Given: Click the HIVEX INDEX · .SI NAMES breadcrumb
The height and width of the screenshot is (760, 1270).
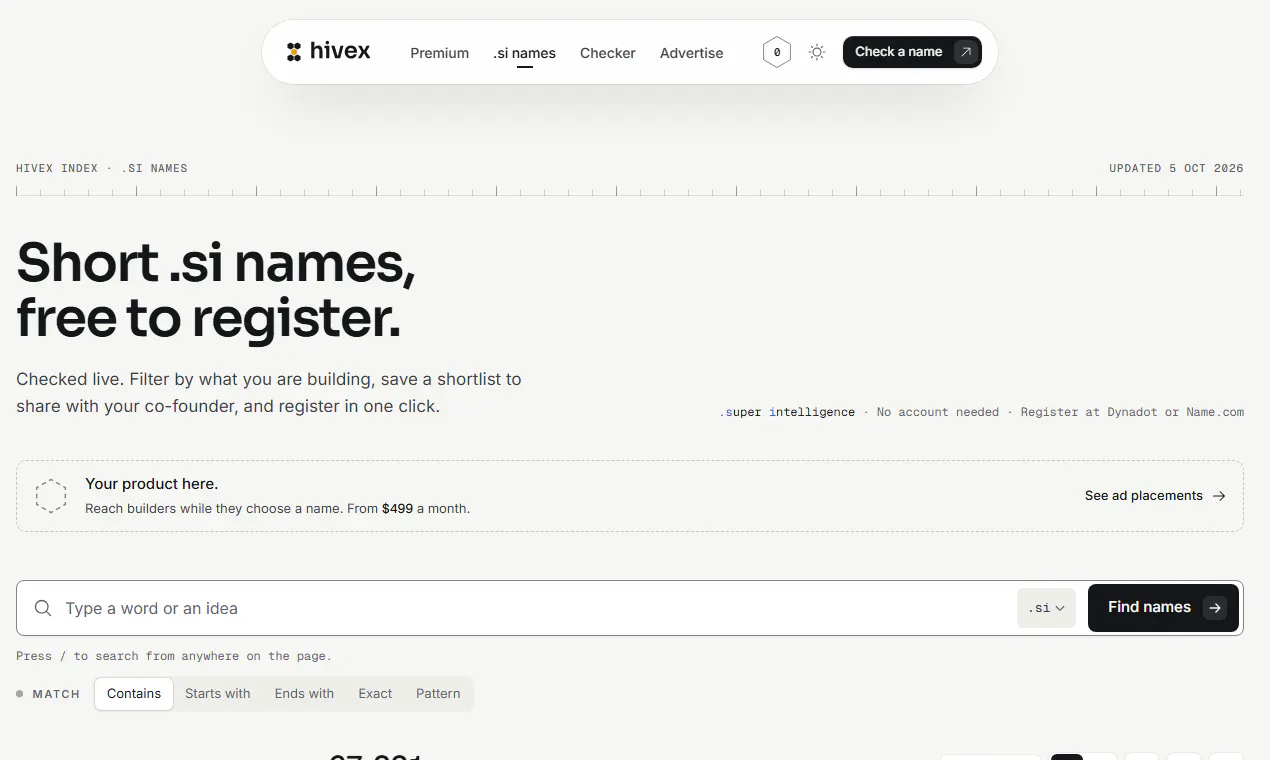Looking at the screenshot, I should pos(102,168).
